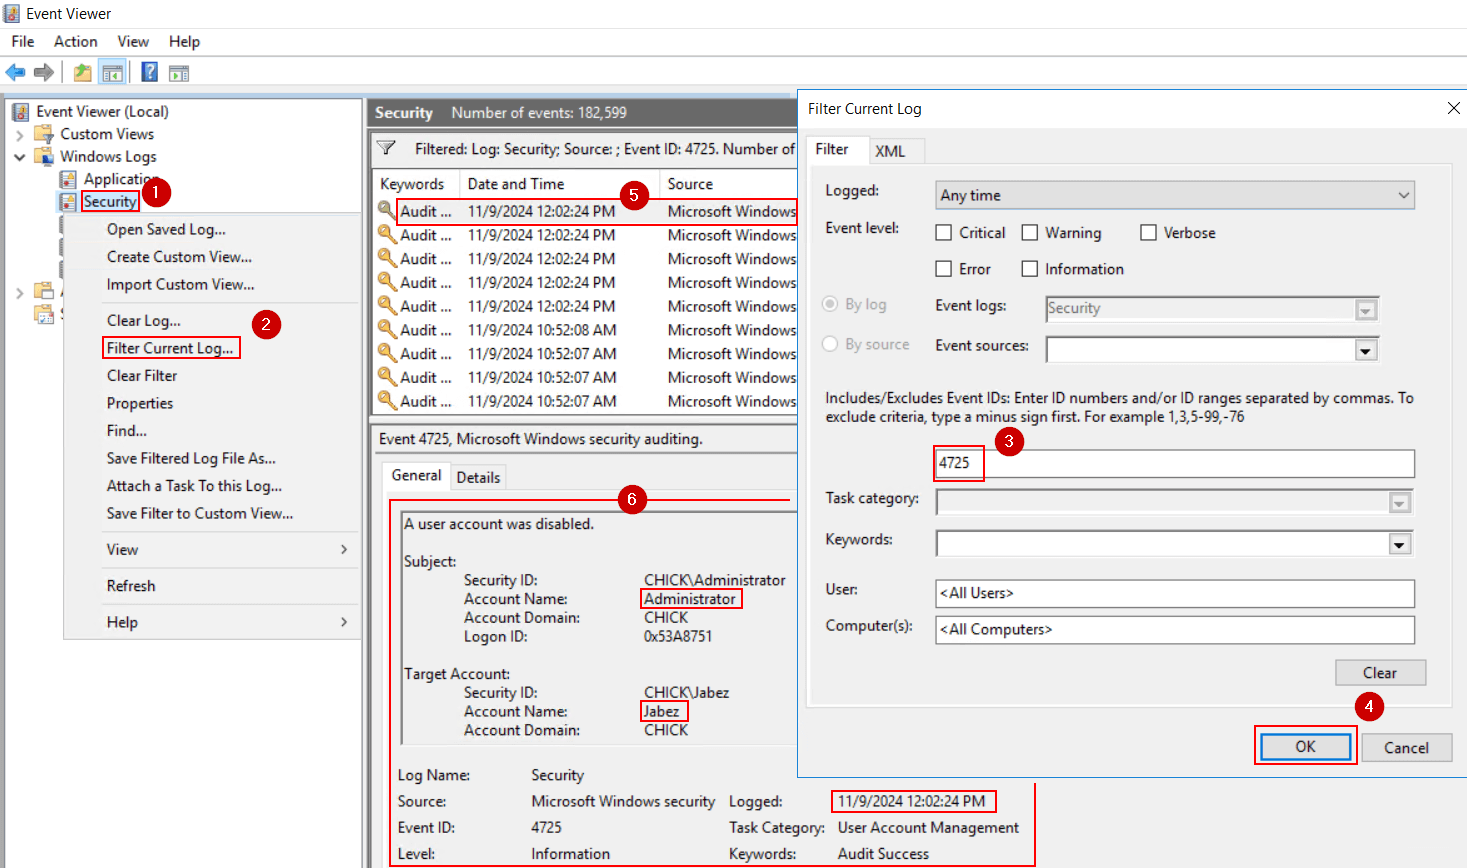Click the Show/Hide Action Pane toolbar icon
The width and height of the screenshot is (1467, 868).
pyautogui.click(x=179, y=71)
